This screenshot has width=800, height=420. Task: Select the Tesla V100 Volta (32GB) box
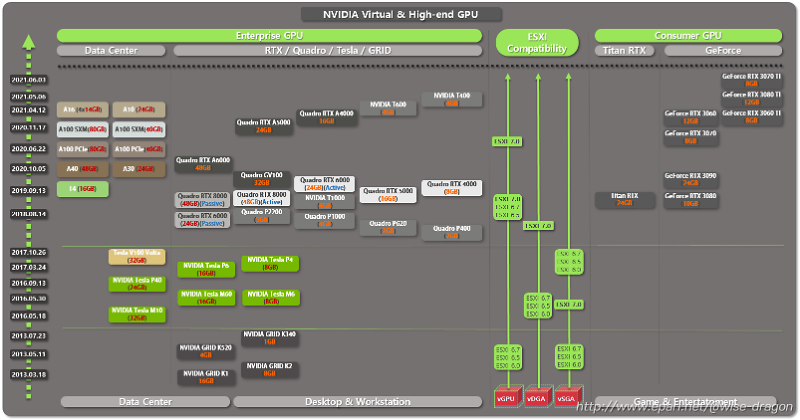pos(137,257)
